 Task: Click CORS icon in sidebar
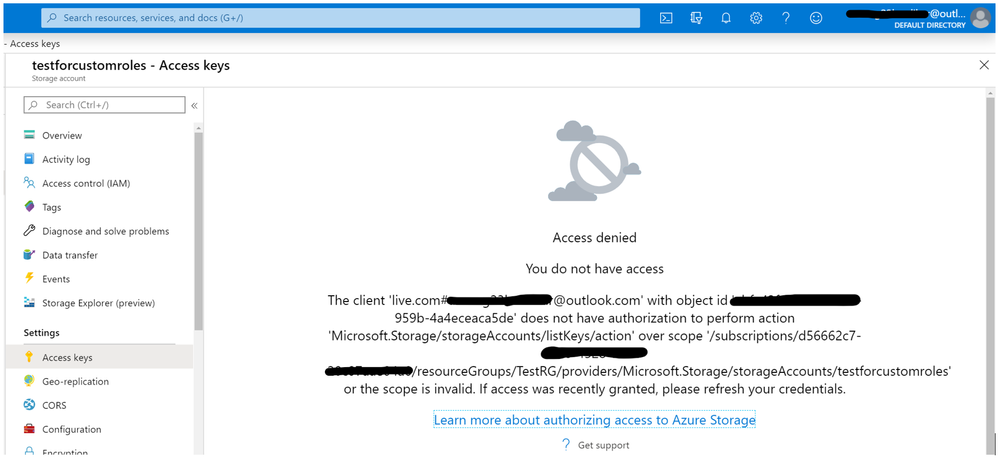[29, 405]
